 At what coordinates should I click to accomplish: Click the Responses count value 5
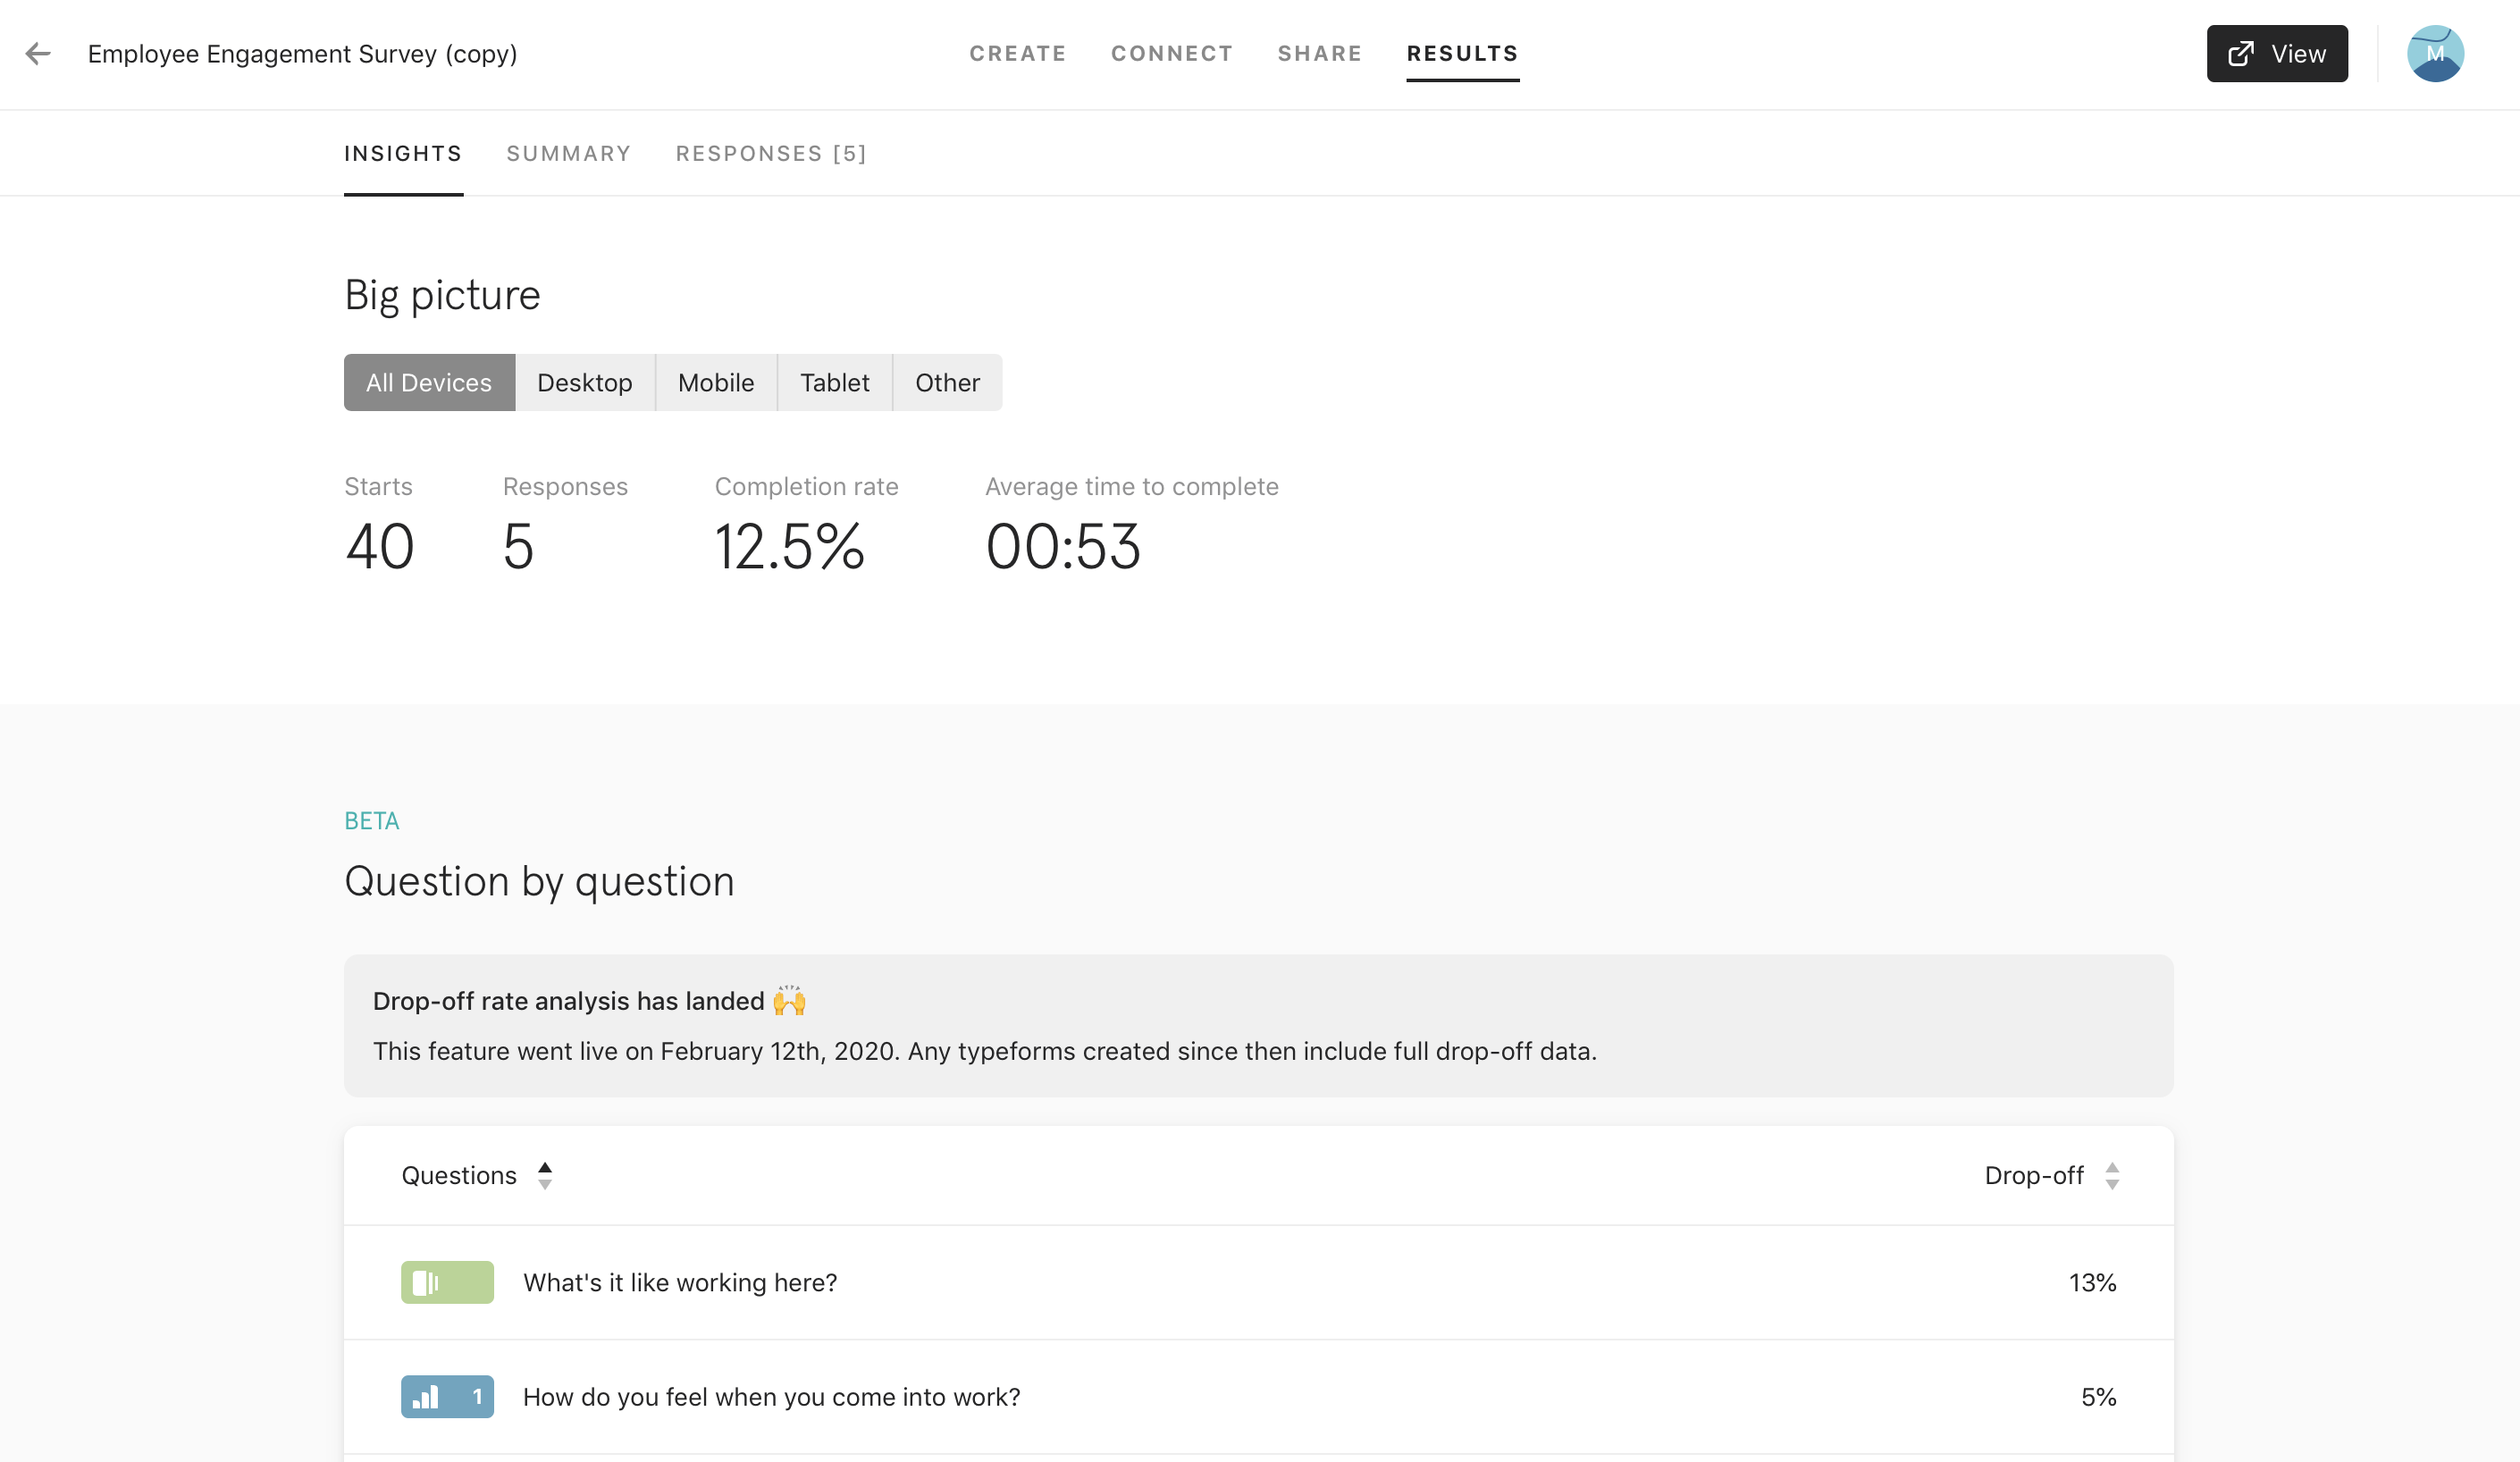click(x=518, y=546)
